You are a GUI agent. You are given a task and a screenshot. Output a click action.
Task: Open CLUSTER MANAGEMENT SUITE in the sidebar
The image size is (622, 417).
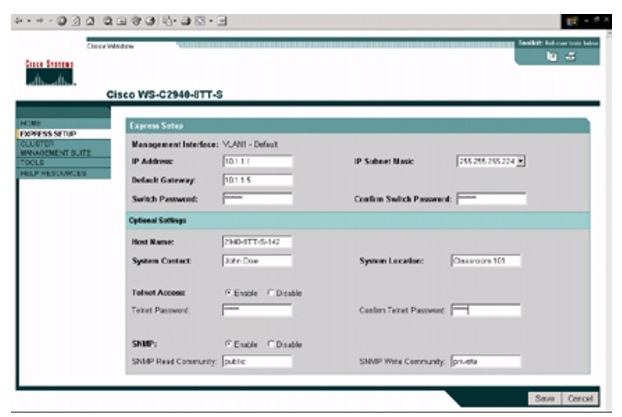click(63, 148)
